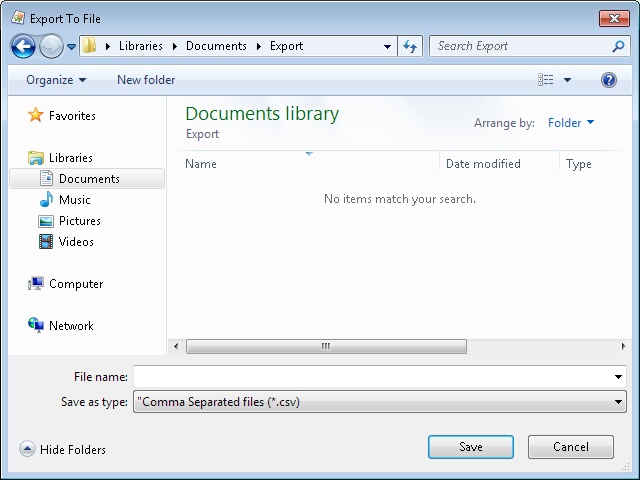This screenshot has width=640, height=480.
Task: Click the Hide Folders arrow icon
Action: click(x=27, y=449)
